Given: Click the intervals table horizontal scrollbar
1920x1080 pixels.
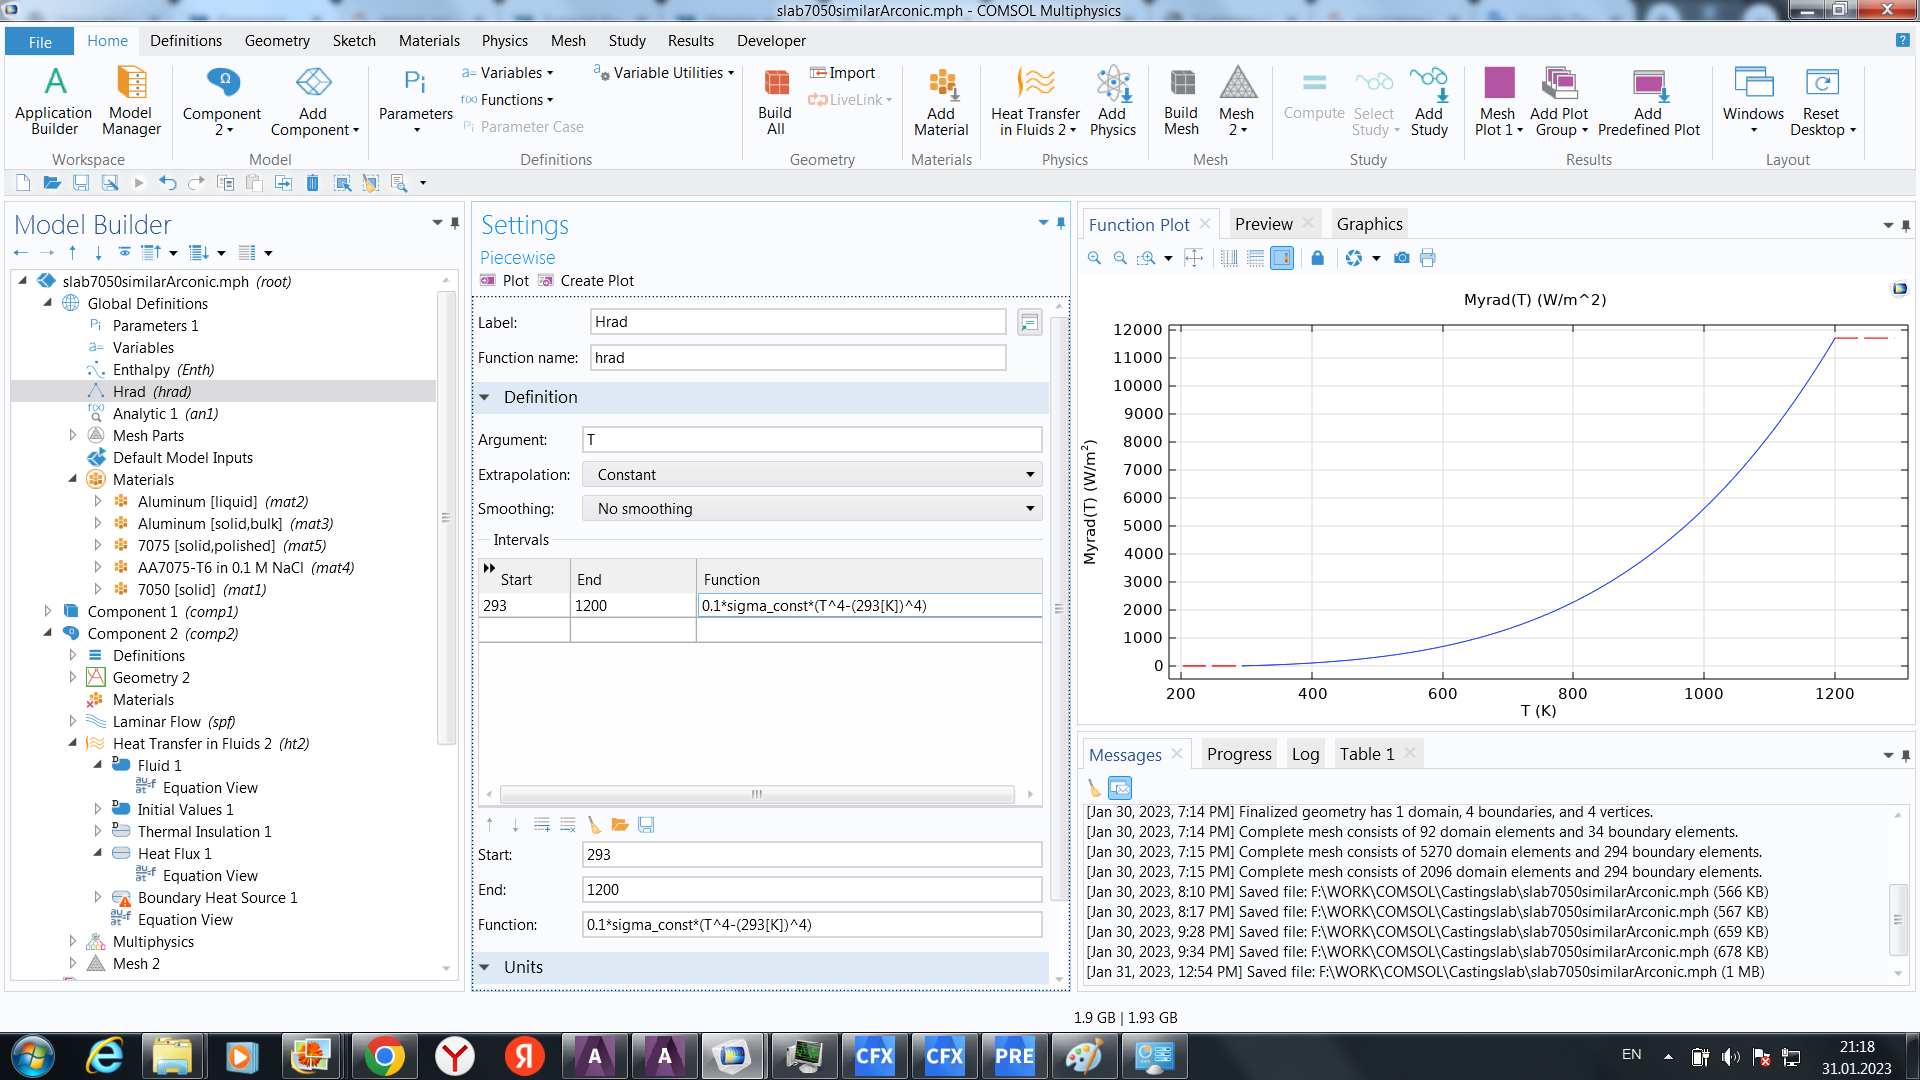Looking at the screenshot, I should [757, 794].
